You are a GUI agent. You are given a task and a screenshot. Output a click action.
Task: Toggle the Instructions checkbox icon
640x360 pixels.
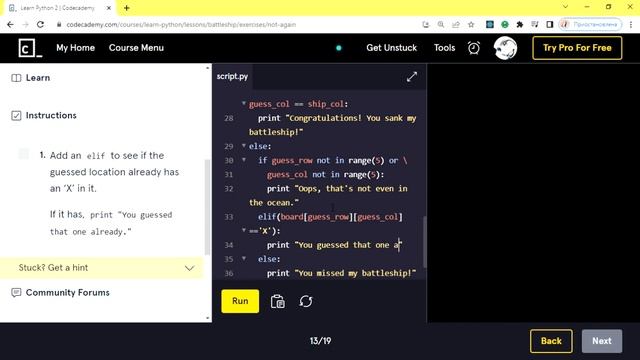pyautogui.click(x=16, y=116)
